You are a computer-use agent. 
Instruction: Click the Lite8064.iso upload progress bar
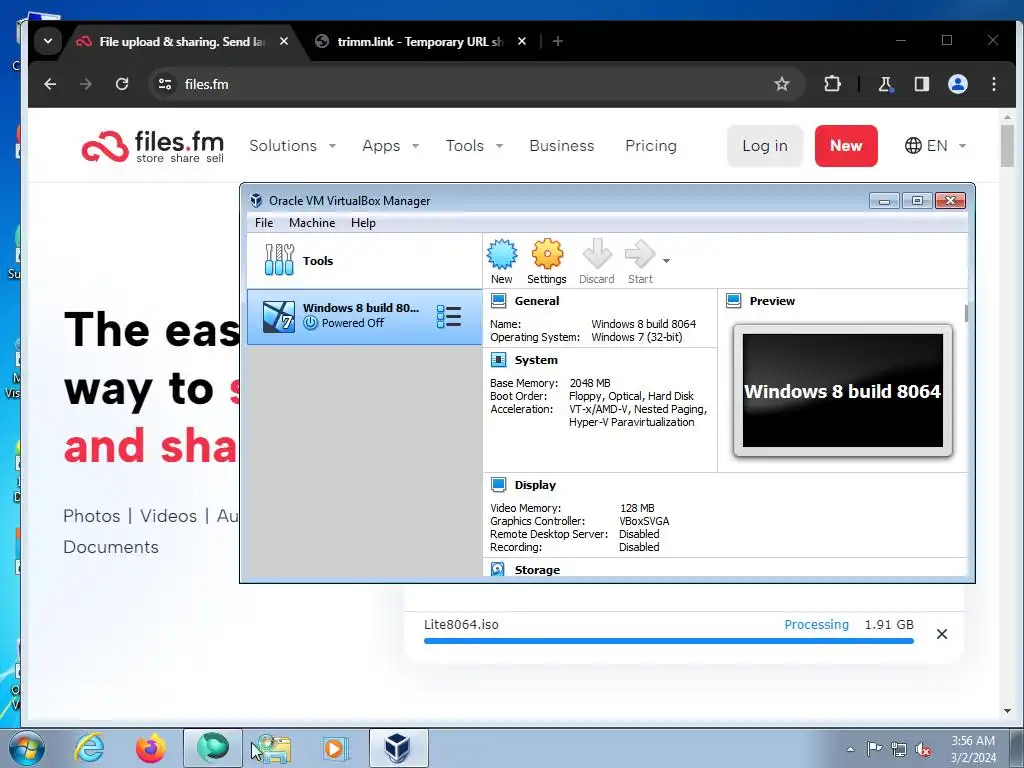668,641
